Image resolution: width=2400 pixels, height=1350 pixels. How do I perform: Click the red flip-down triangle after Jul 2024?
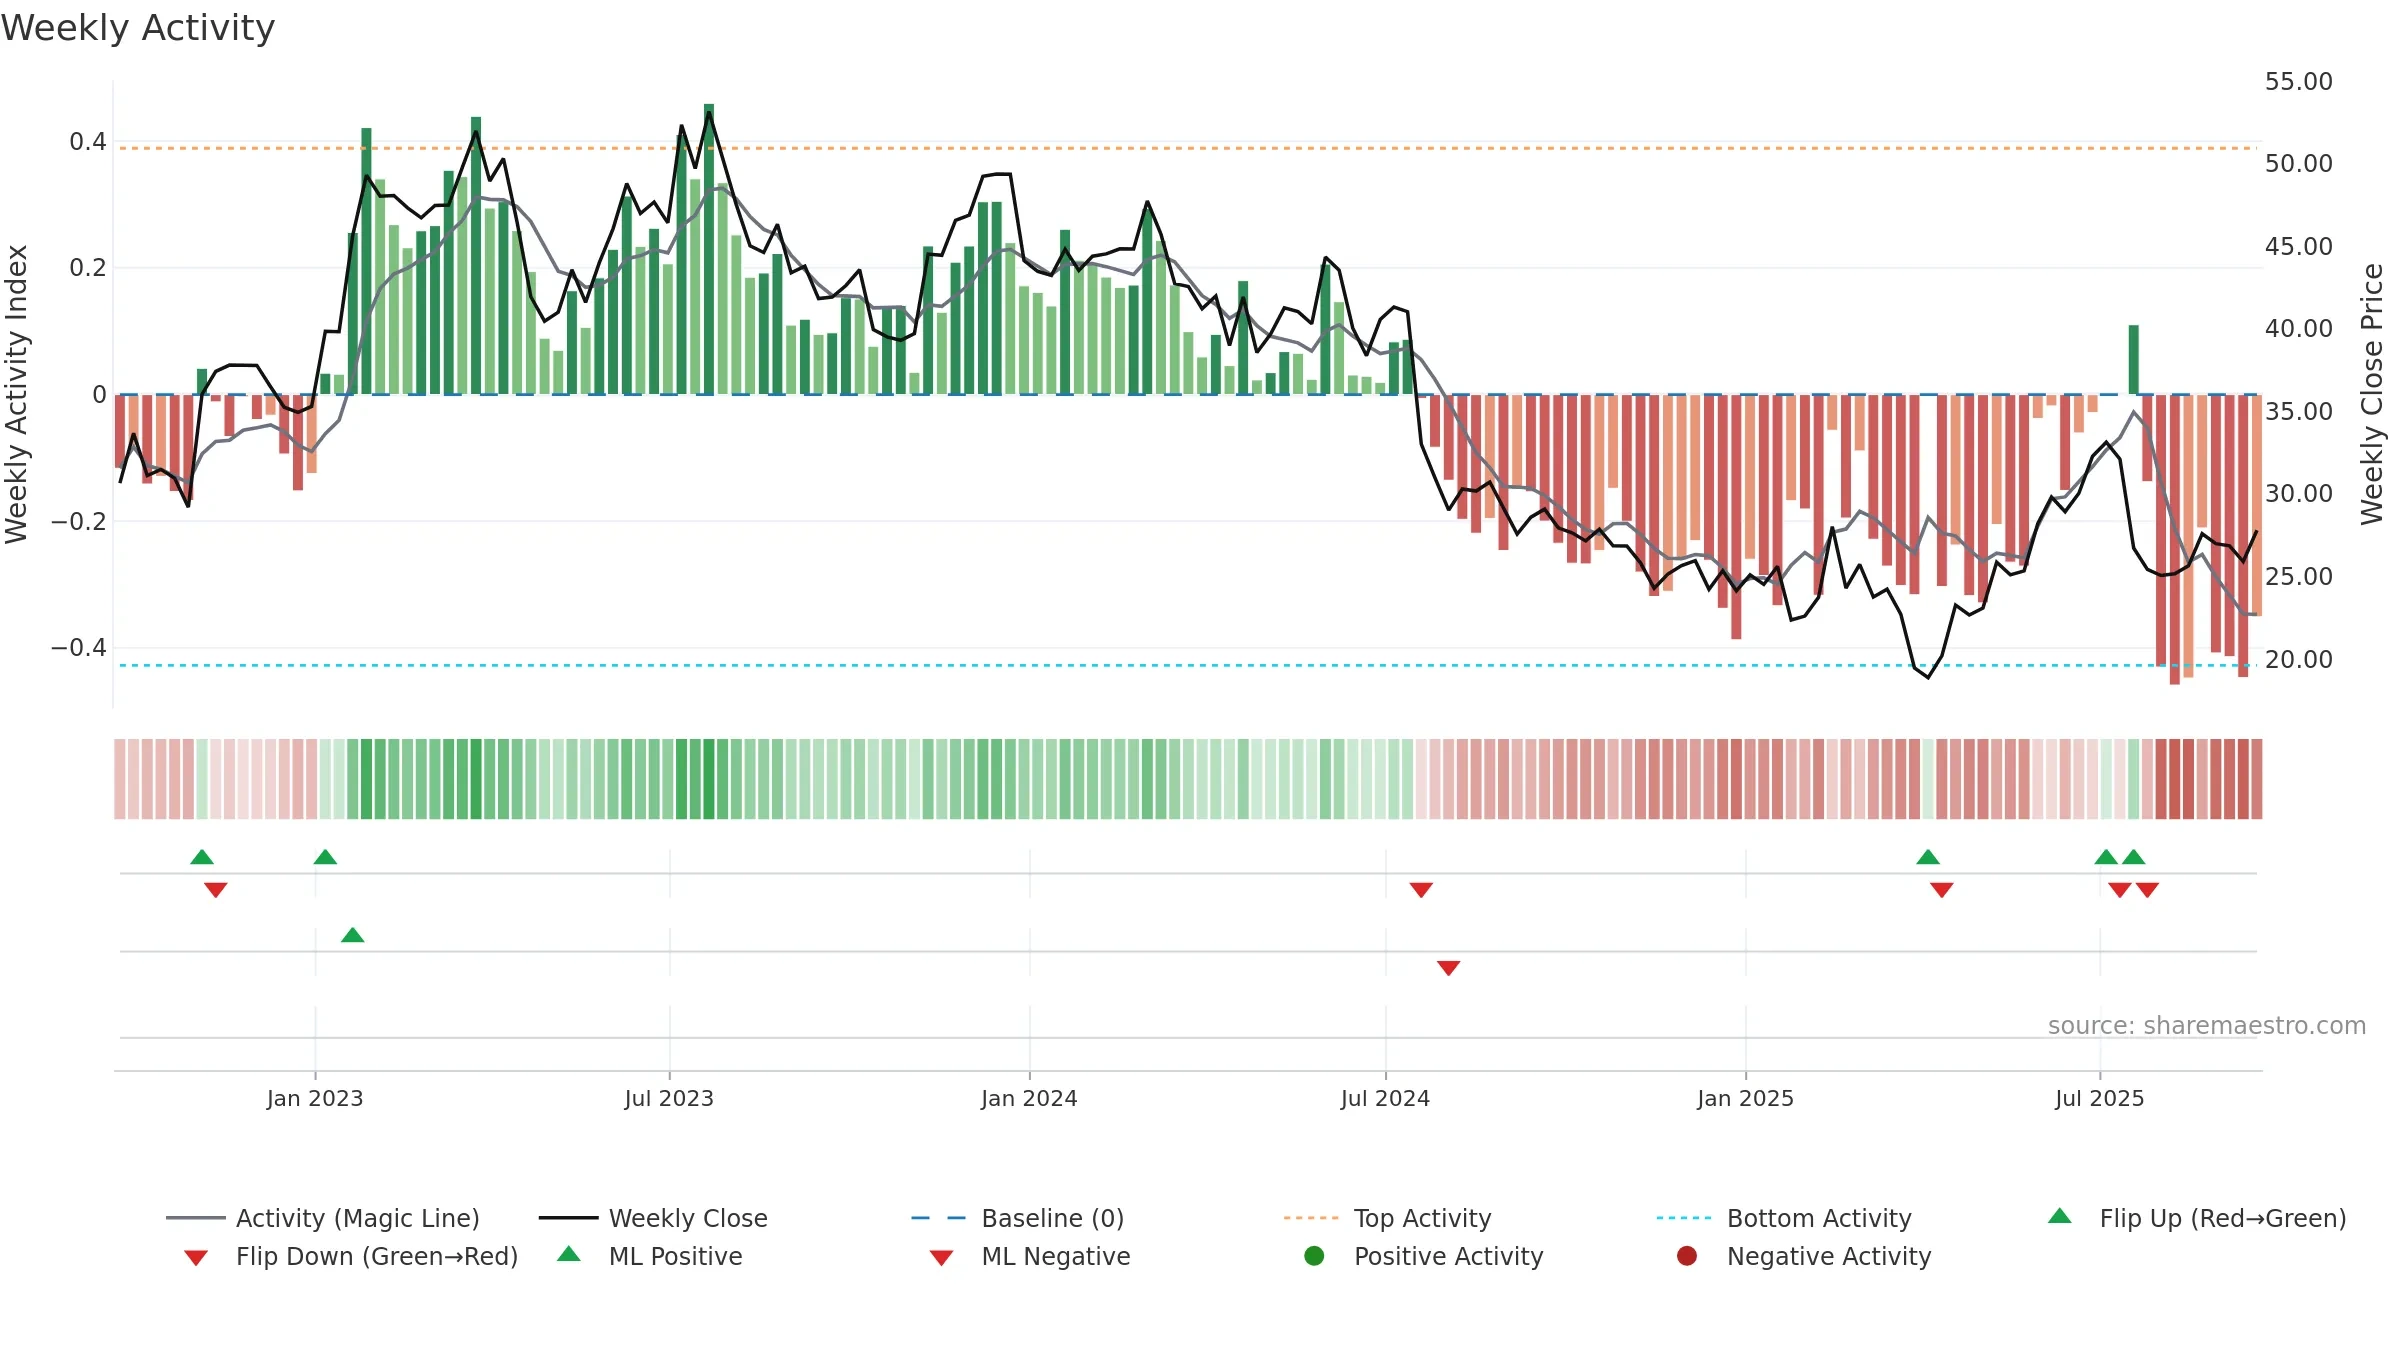pyautogui.click(x=1421, y=890)
